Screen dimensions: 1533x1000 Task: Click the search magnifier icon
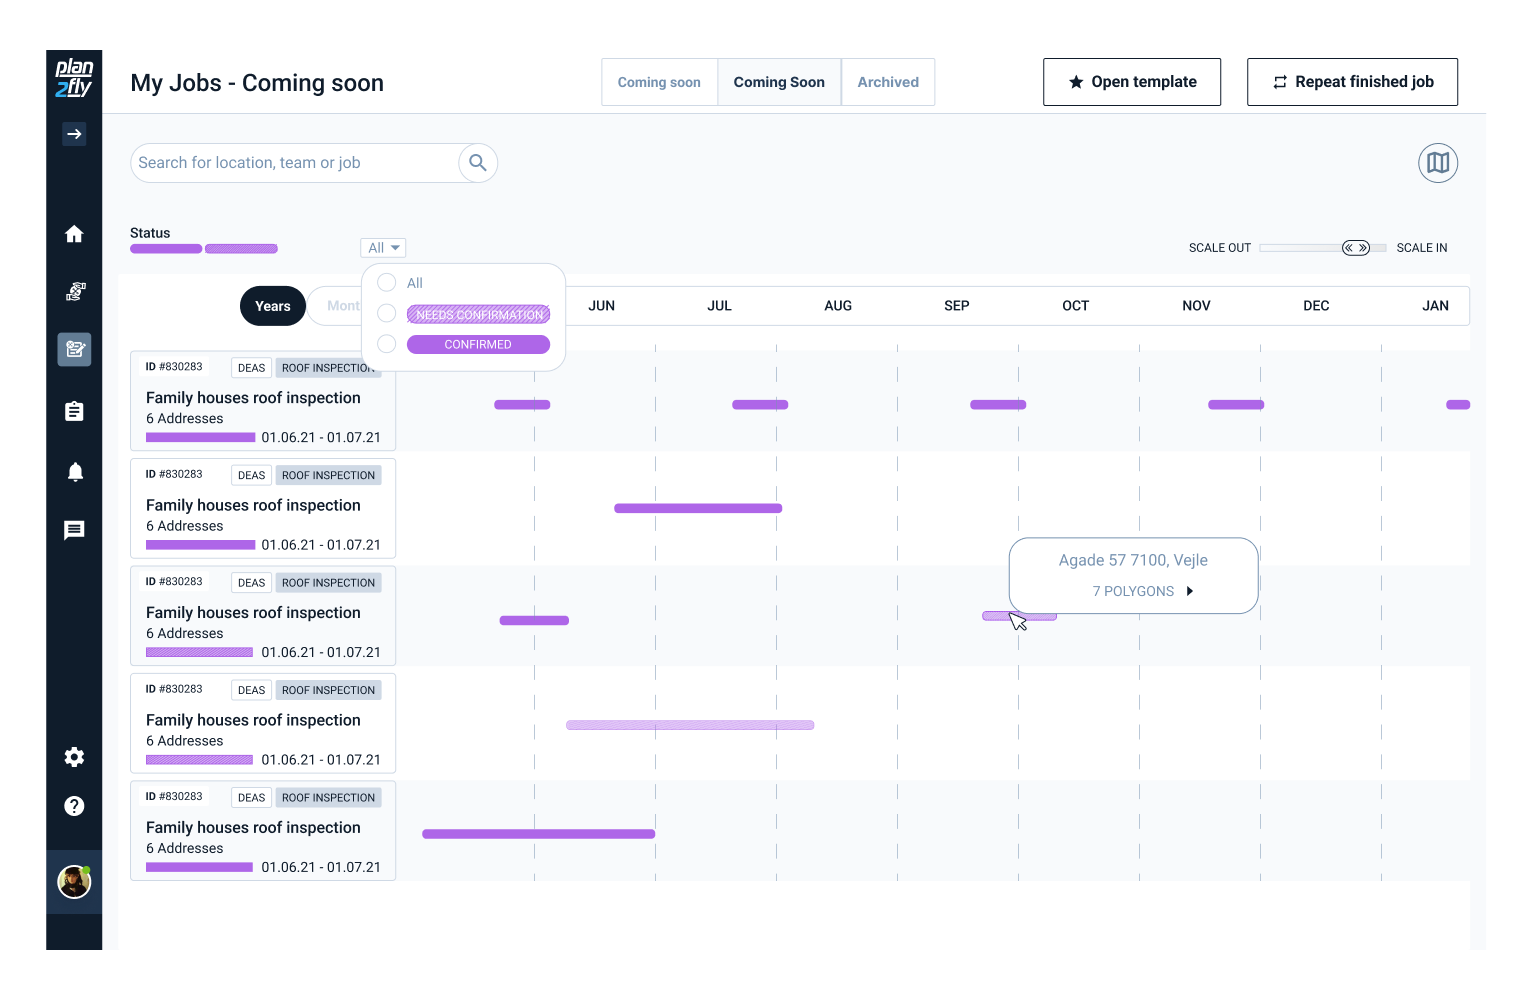[478, 163]
